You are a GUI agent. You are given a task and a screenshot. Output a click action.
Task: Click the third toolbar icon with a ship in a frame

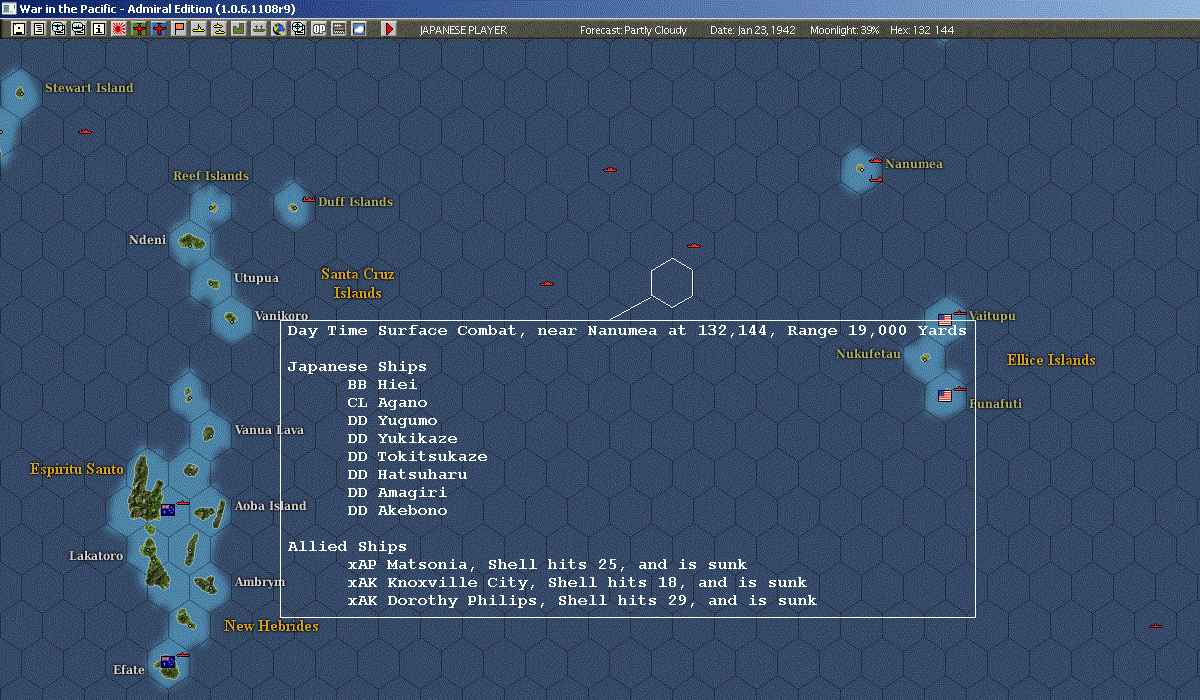click(59, 29)
